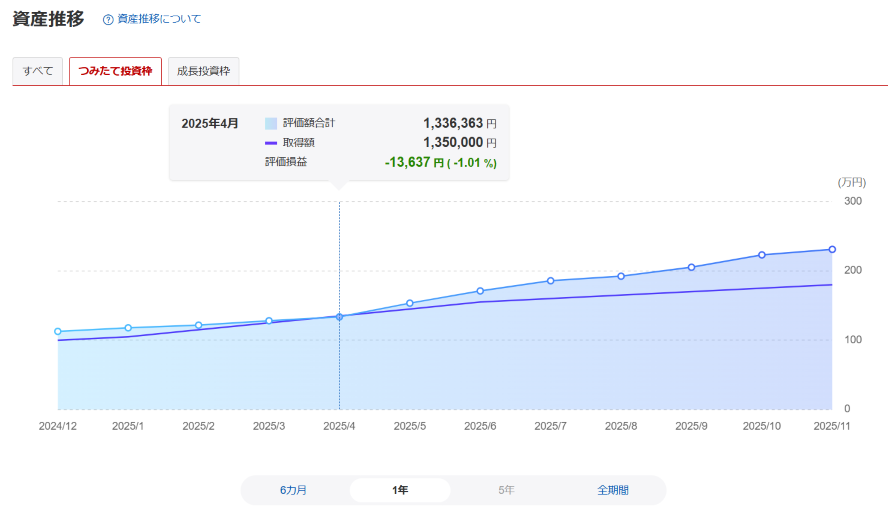Click the 2025/2 valuation data point
This screenshot has height=512, width=888.
point(198,325)
